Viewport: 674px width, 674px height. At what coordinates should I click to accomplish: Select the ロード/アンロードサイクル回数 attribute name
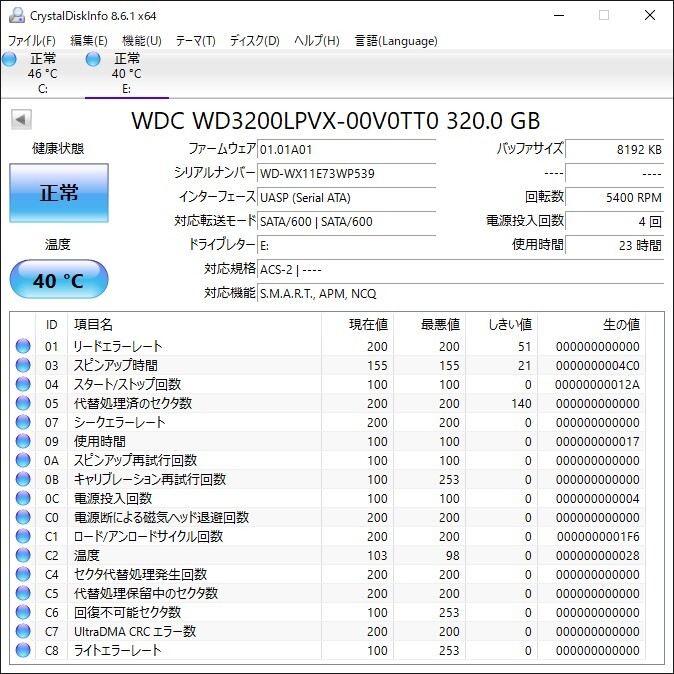(x=148, y=536)
